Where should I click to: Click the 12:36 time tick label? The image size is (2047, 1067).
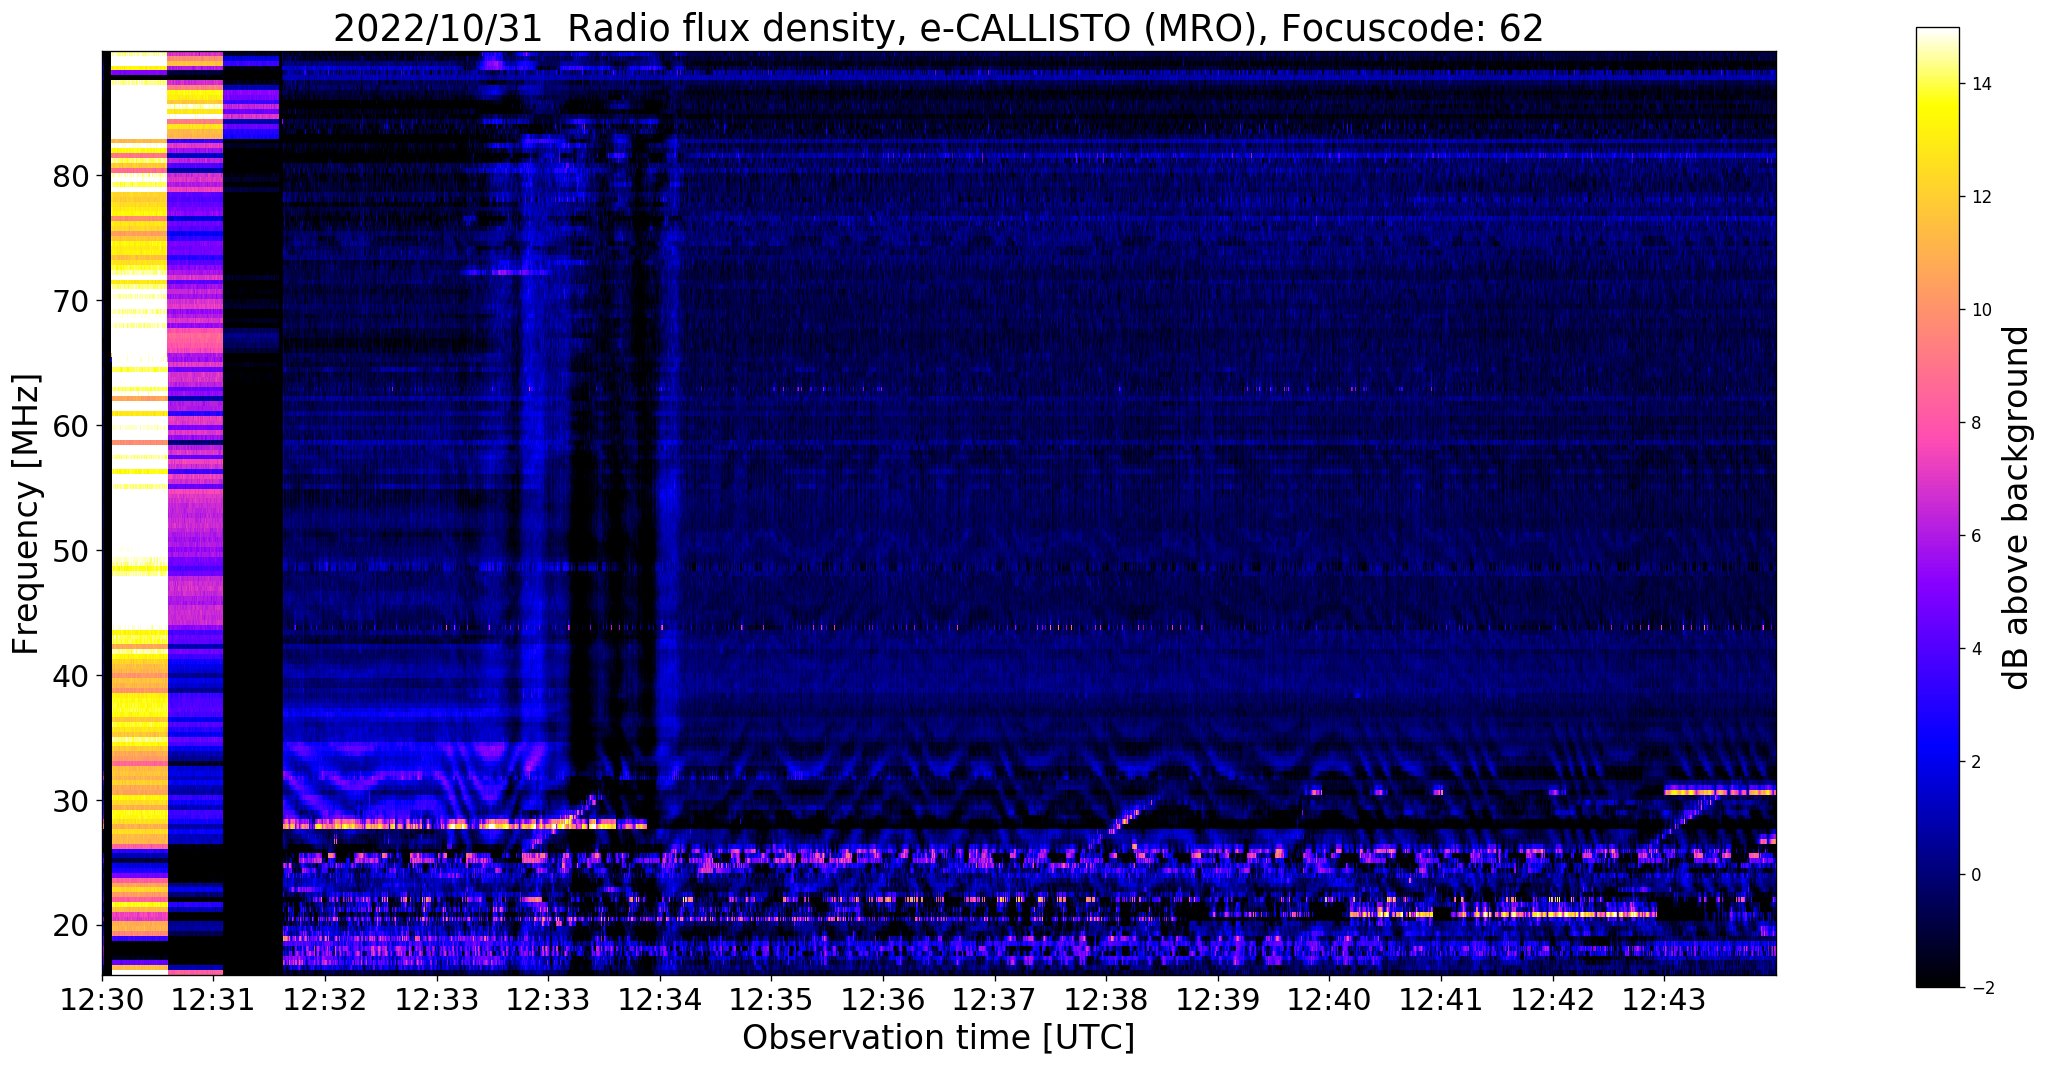point(884,1000)
